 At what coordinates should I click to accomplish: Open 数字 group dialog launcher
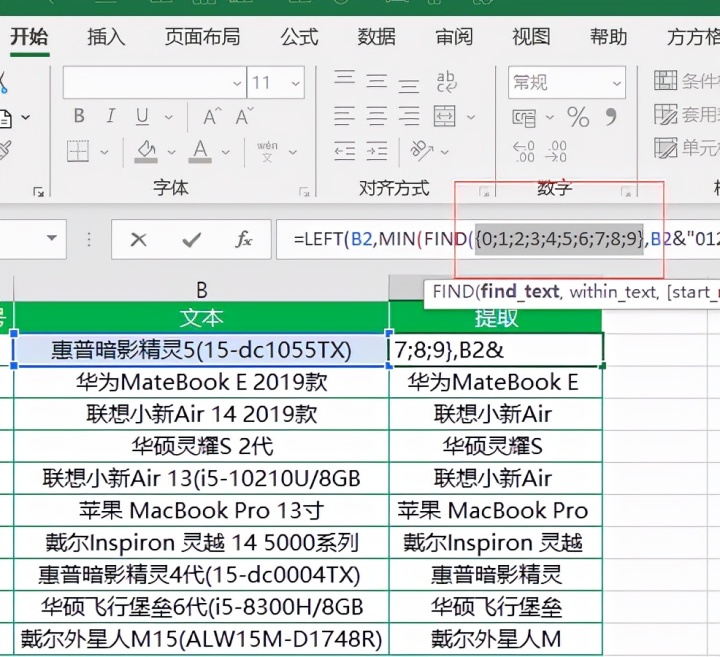click(x=626, y=192)
